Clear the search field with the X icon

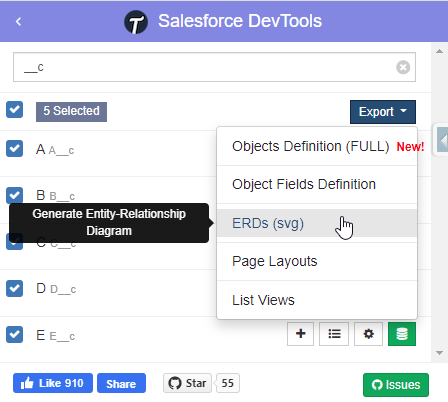pyautogui.click(x=403, y=67)
